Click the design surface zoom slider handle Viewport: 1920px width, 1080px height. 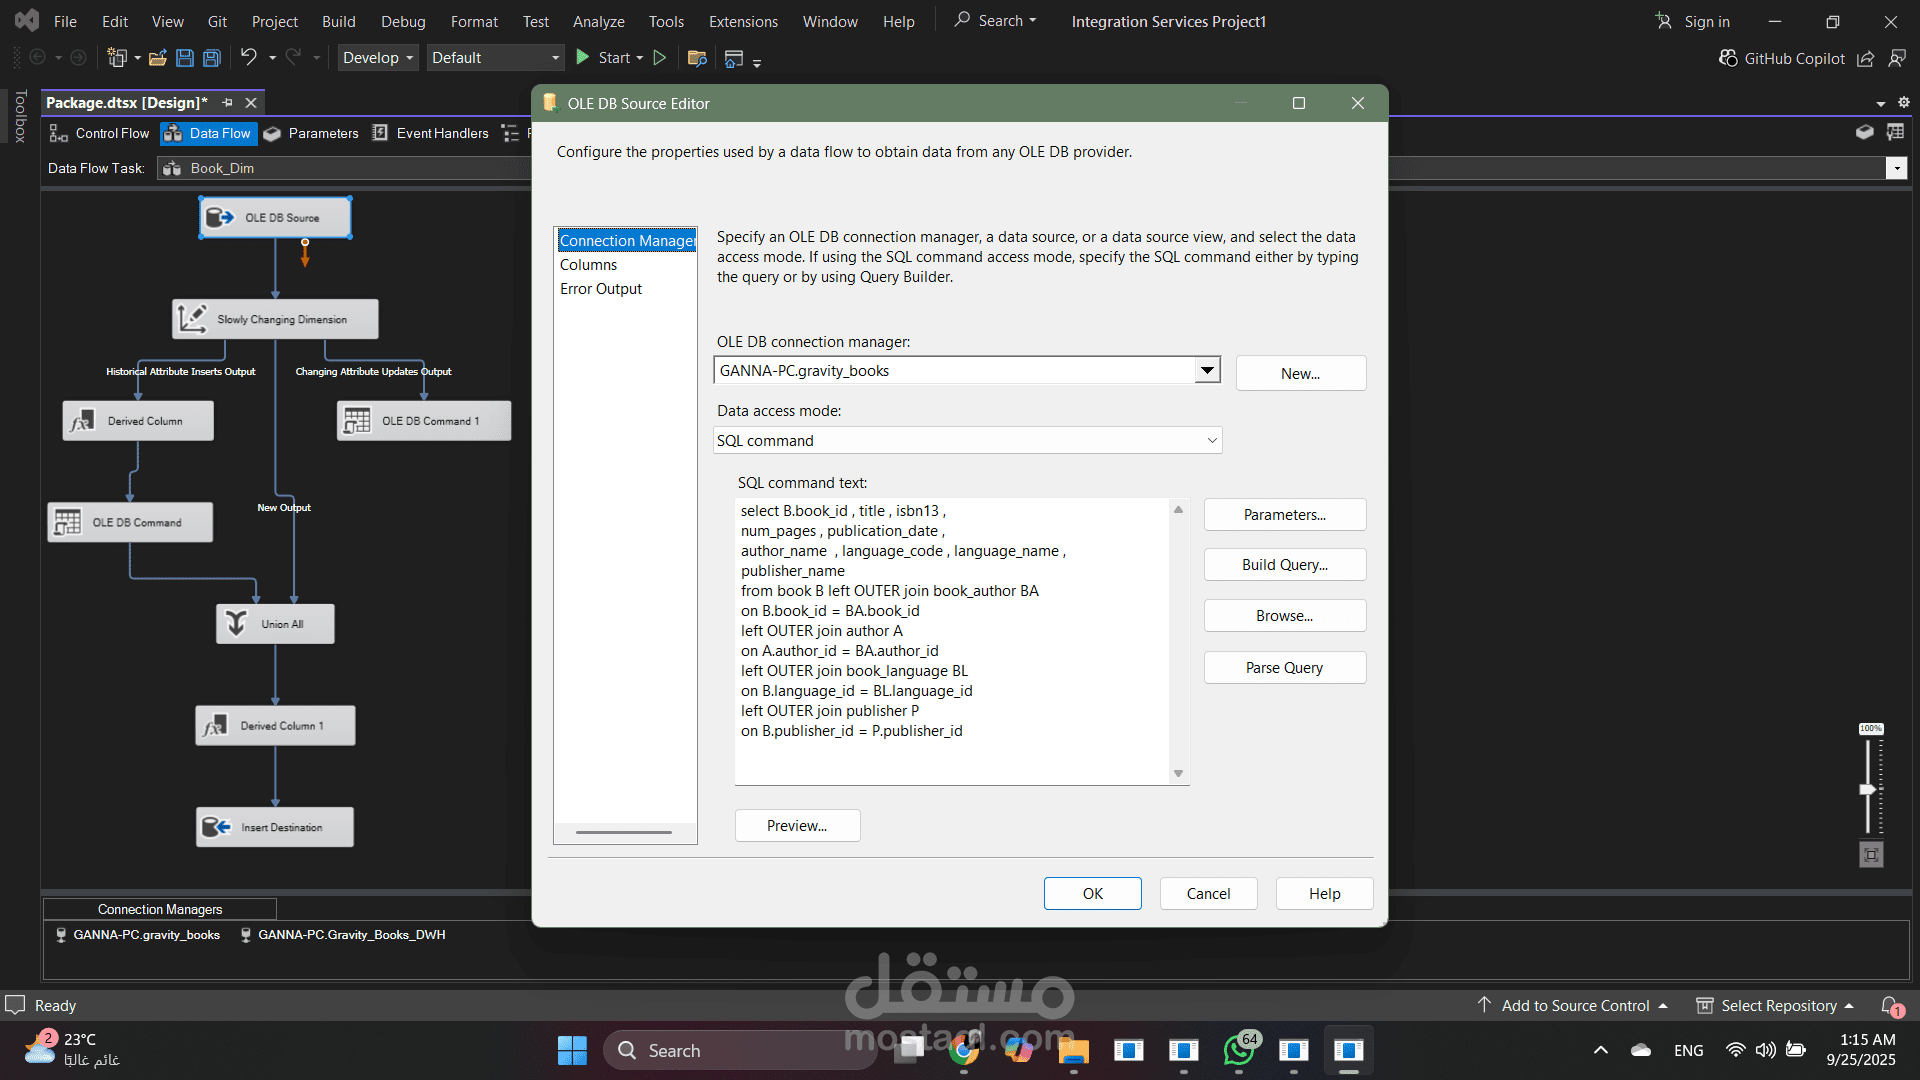1867,790
